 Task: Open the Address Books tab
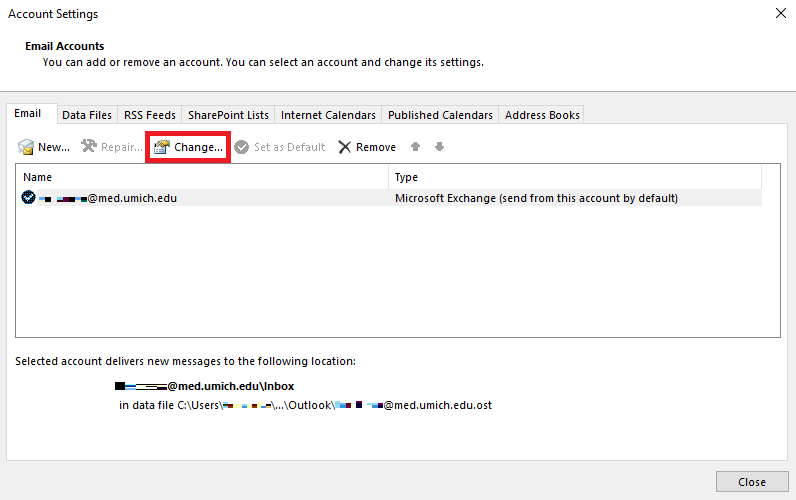click(542, 115)
